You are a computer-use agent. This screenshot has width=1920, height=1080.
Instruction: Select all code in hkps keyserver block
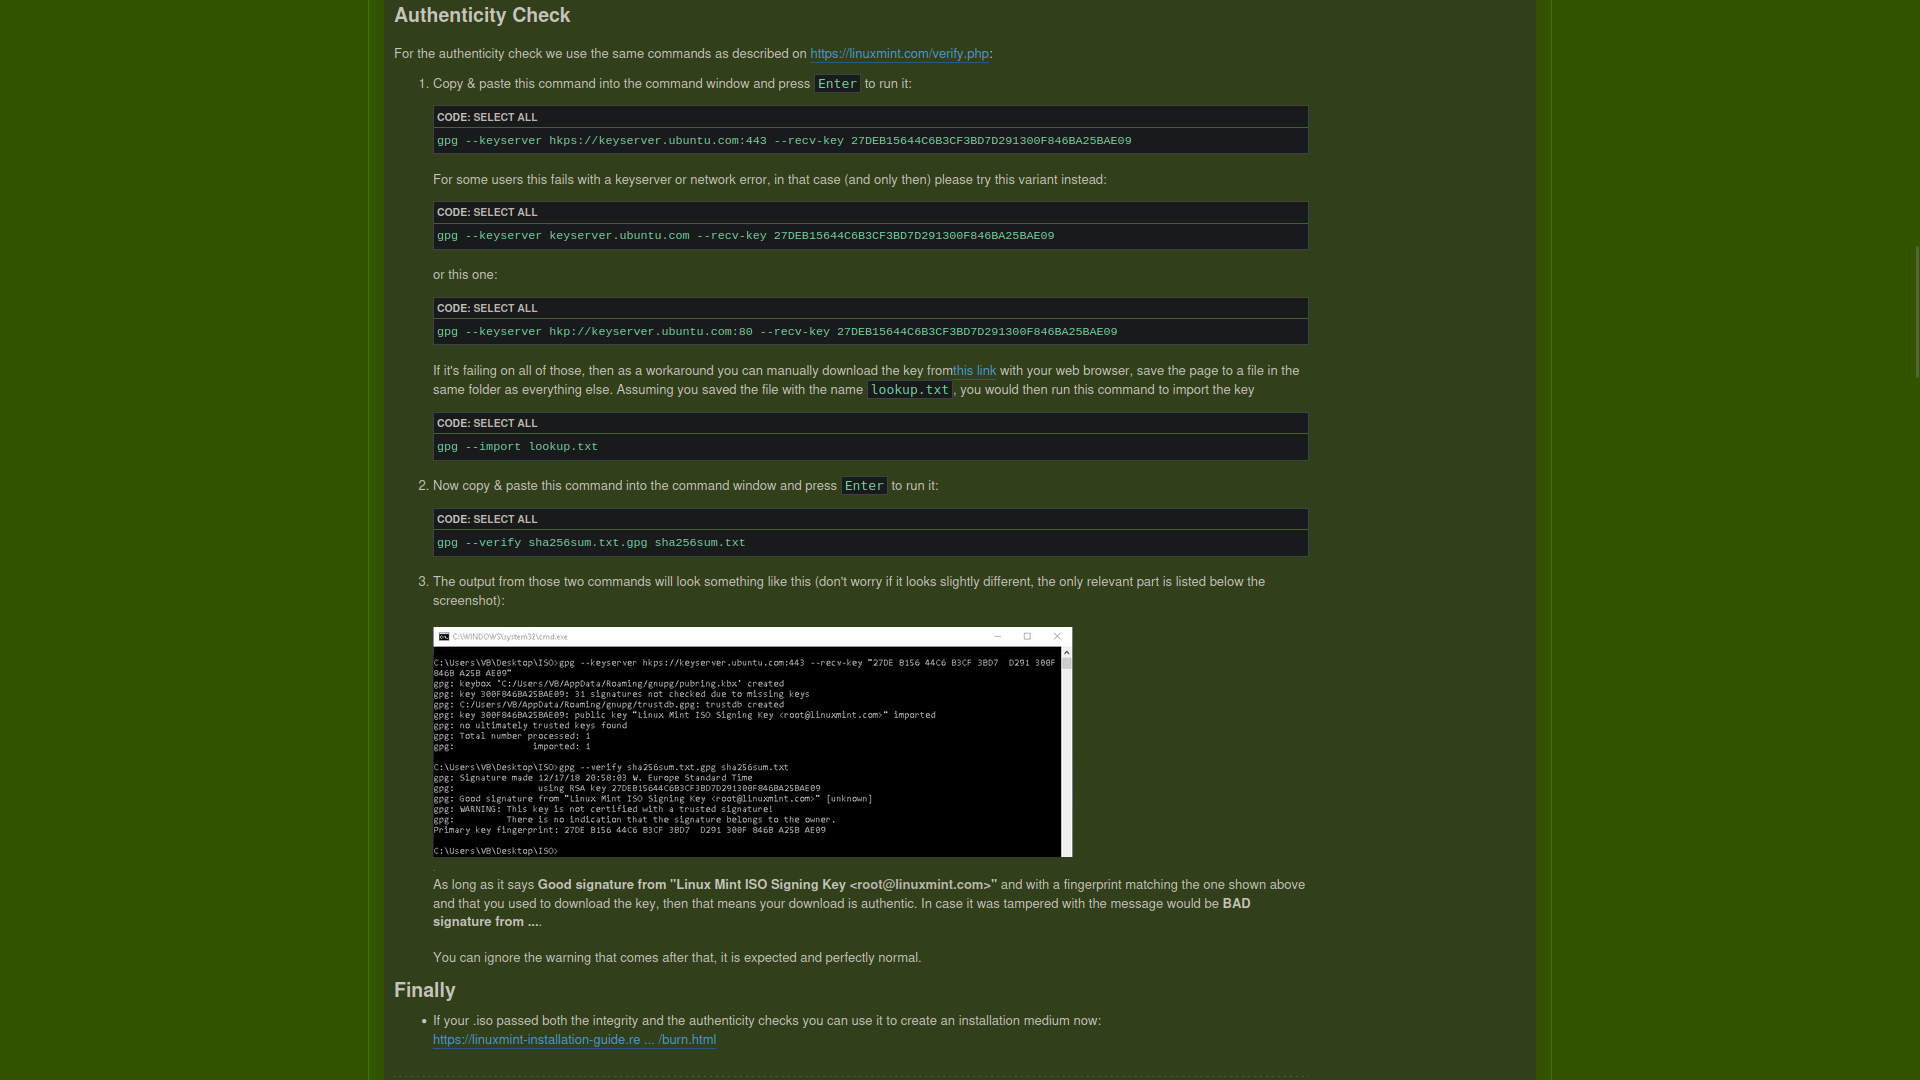506,117
